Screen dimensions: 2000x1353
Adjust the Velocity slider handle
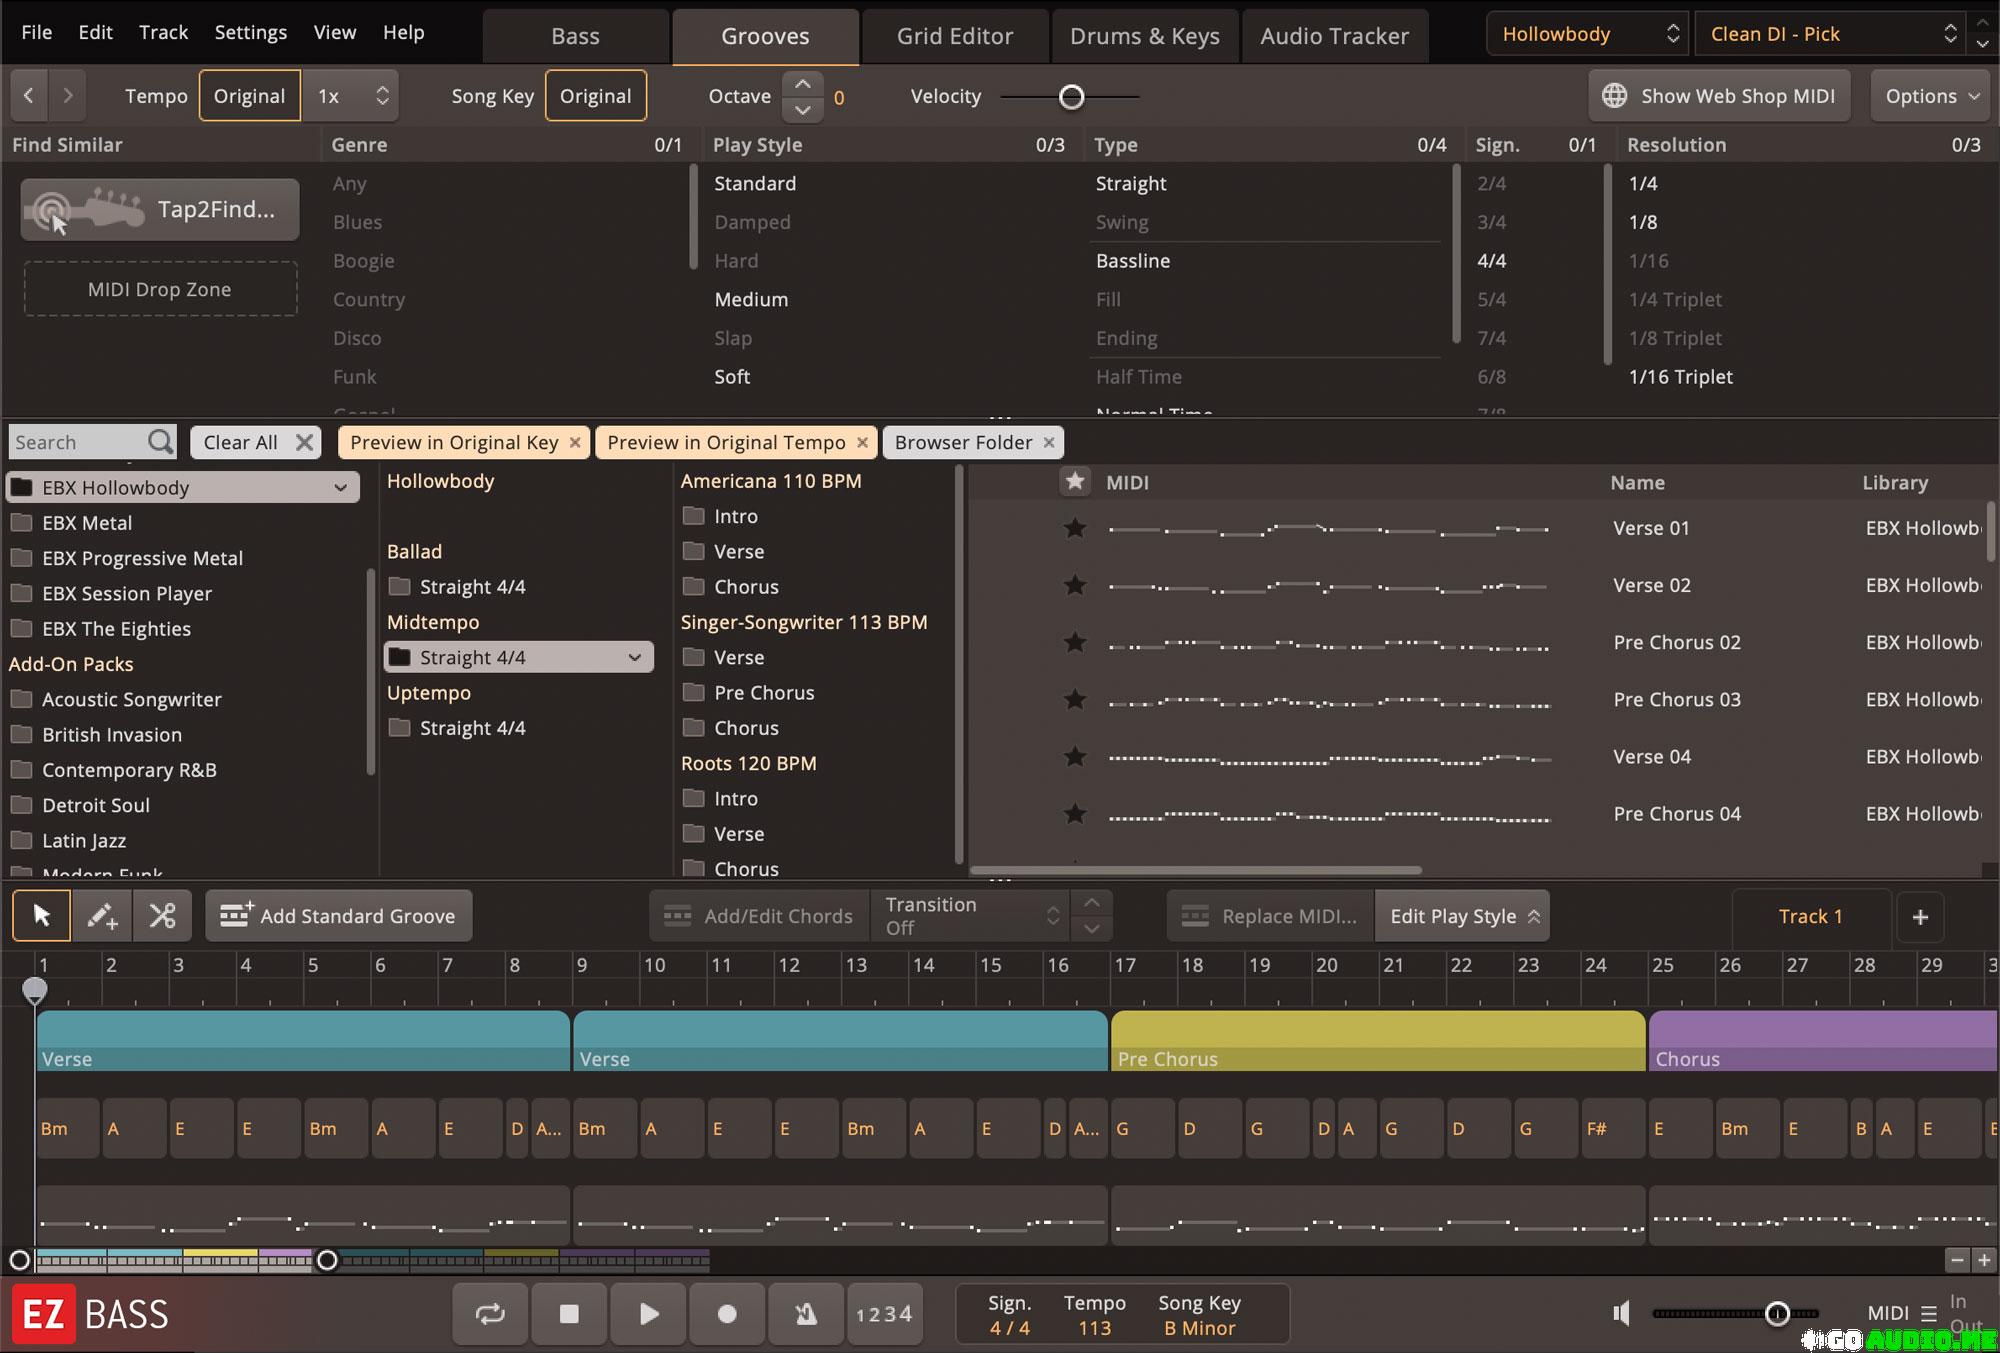(1072, 97)
